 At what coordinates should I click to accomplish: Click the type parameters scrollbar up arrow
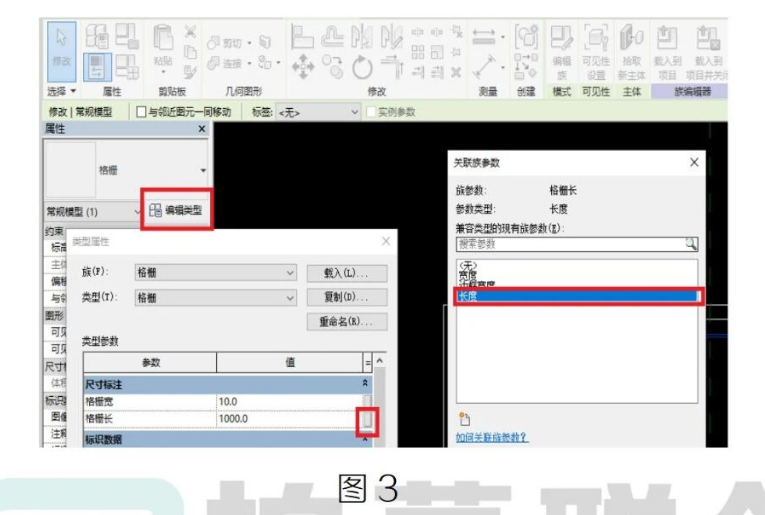(380, 361)
